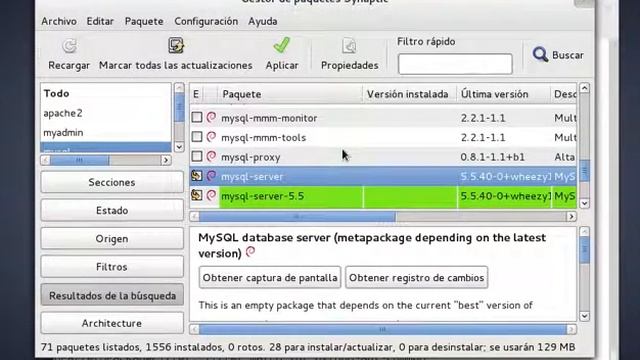Click package list scroll-down arrow
Viewport: 640px width, 360px height.
click(x=584, y=203)
